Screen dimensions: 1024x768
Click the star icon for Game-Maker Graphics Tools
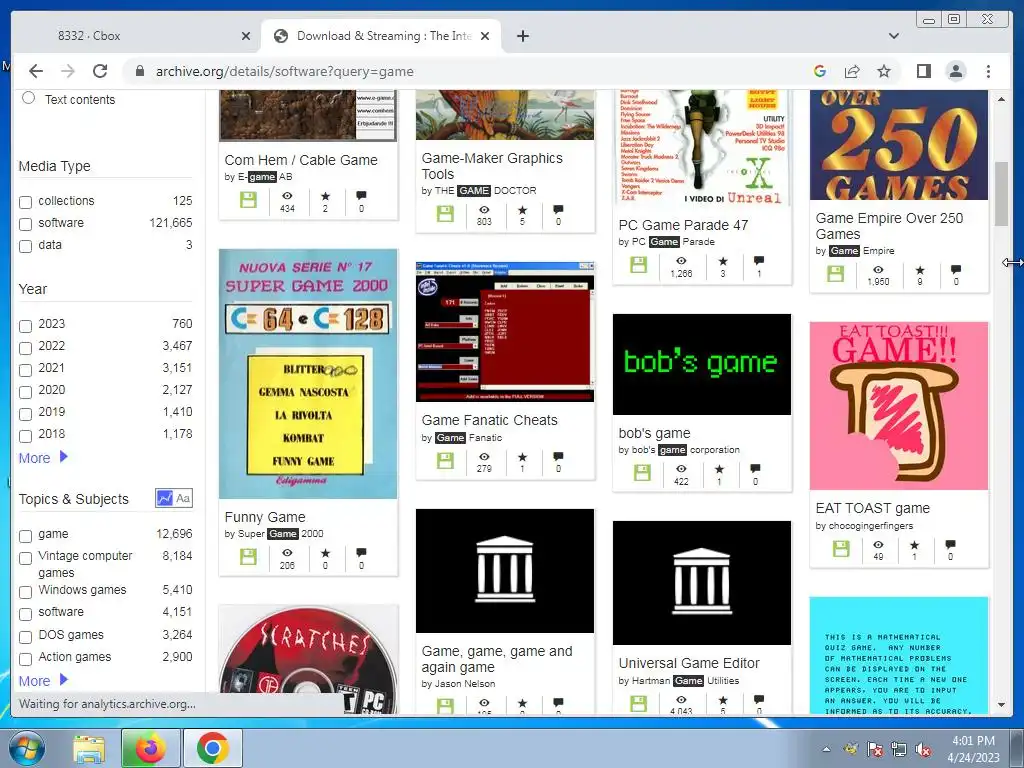[522, 210]
